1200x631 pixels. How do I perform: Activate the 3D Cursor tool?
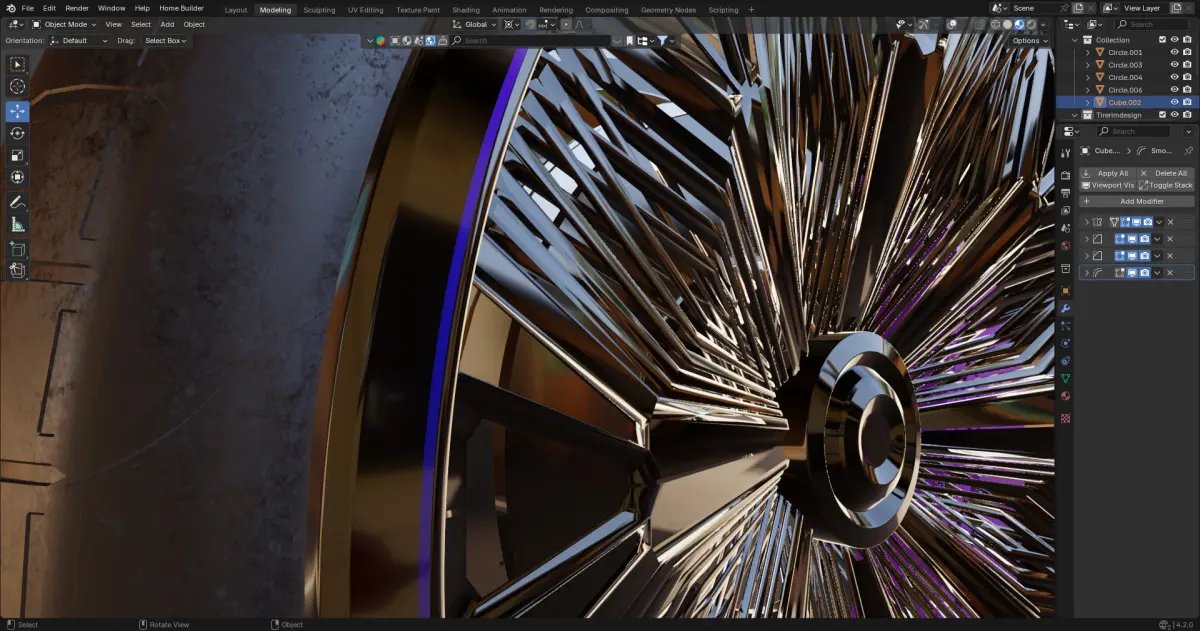coord(17,87)
